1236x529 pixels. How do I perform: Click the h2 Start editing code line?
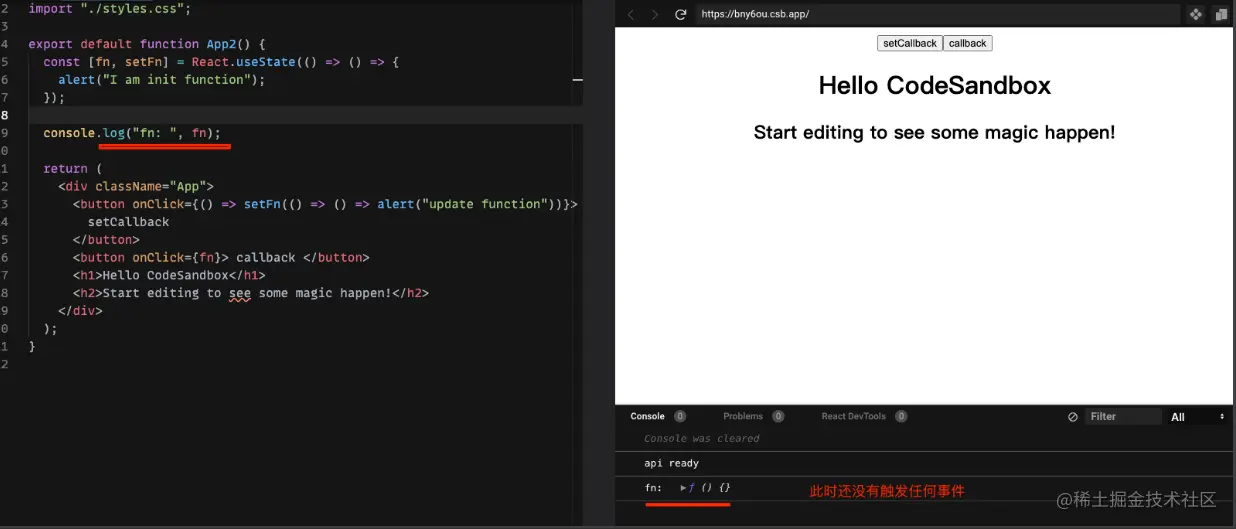[251, 293]
